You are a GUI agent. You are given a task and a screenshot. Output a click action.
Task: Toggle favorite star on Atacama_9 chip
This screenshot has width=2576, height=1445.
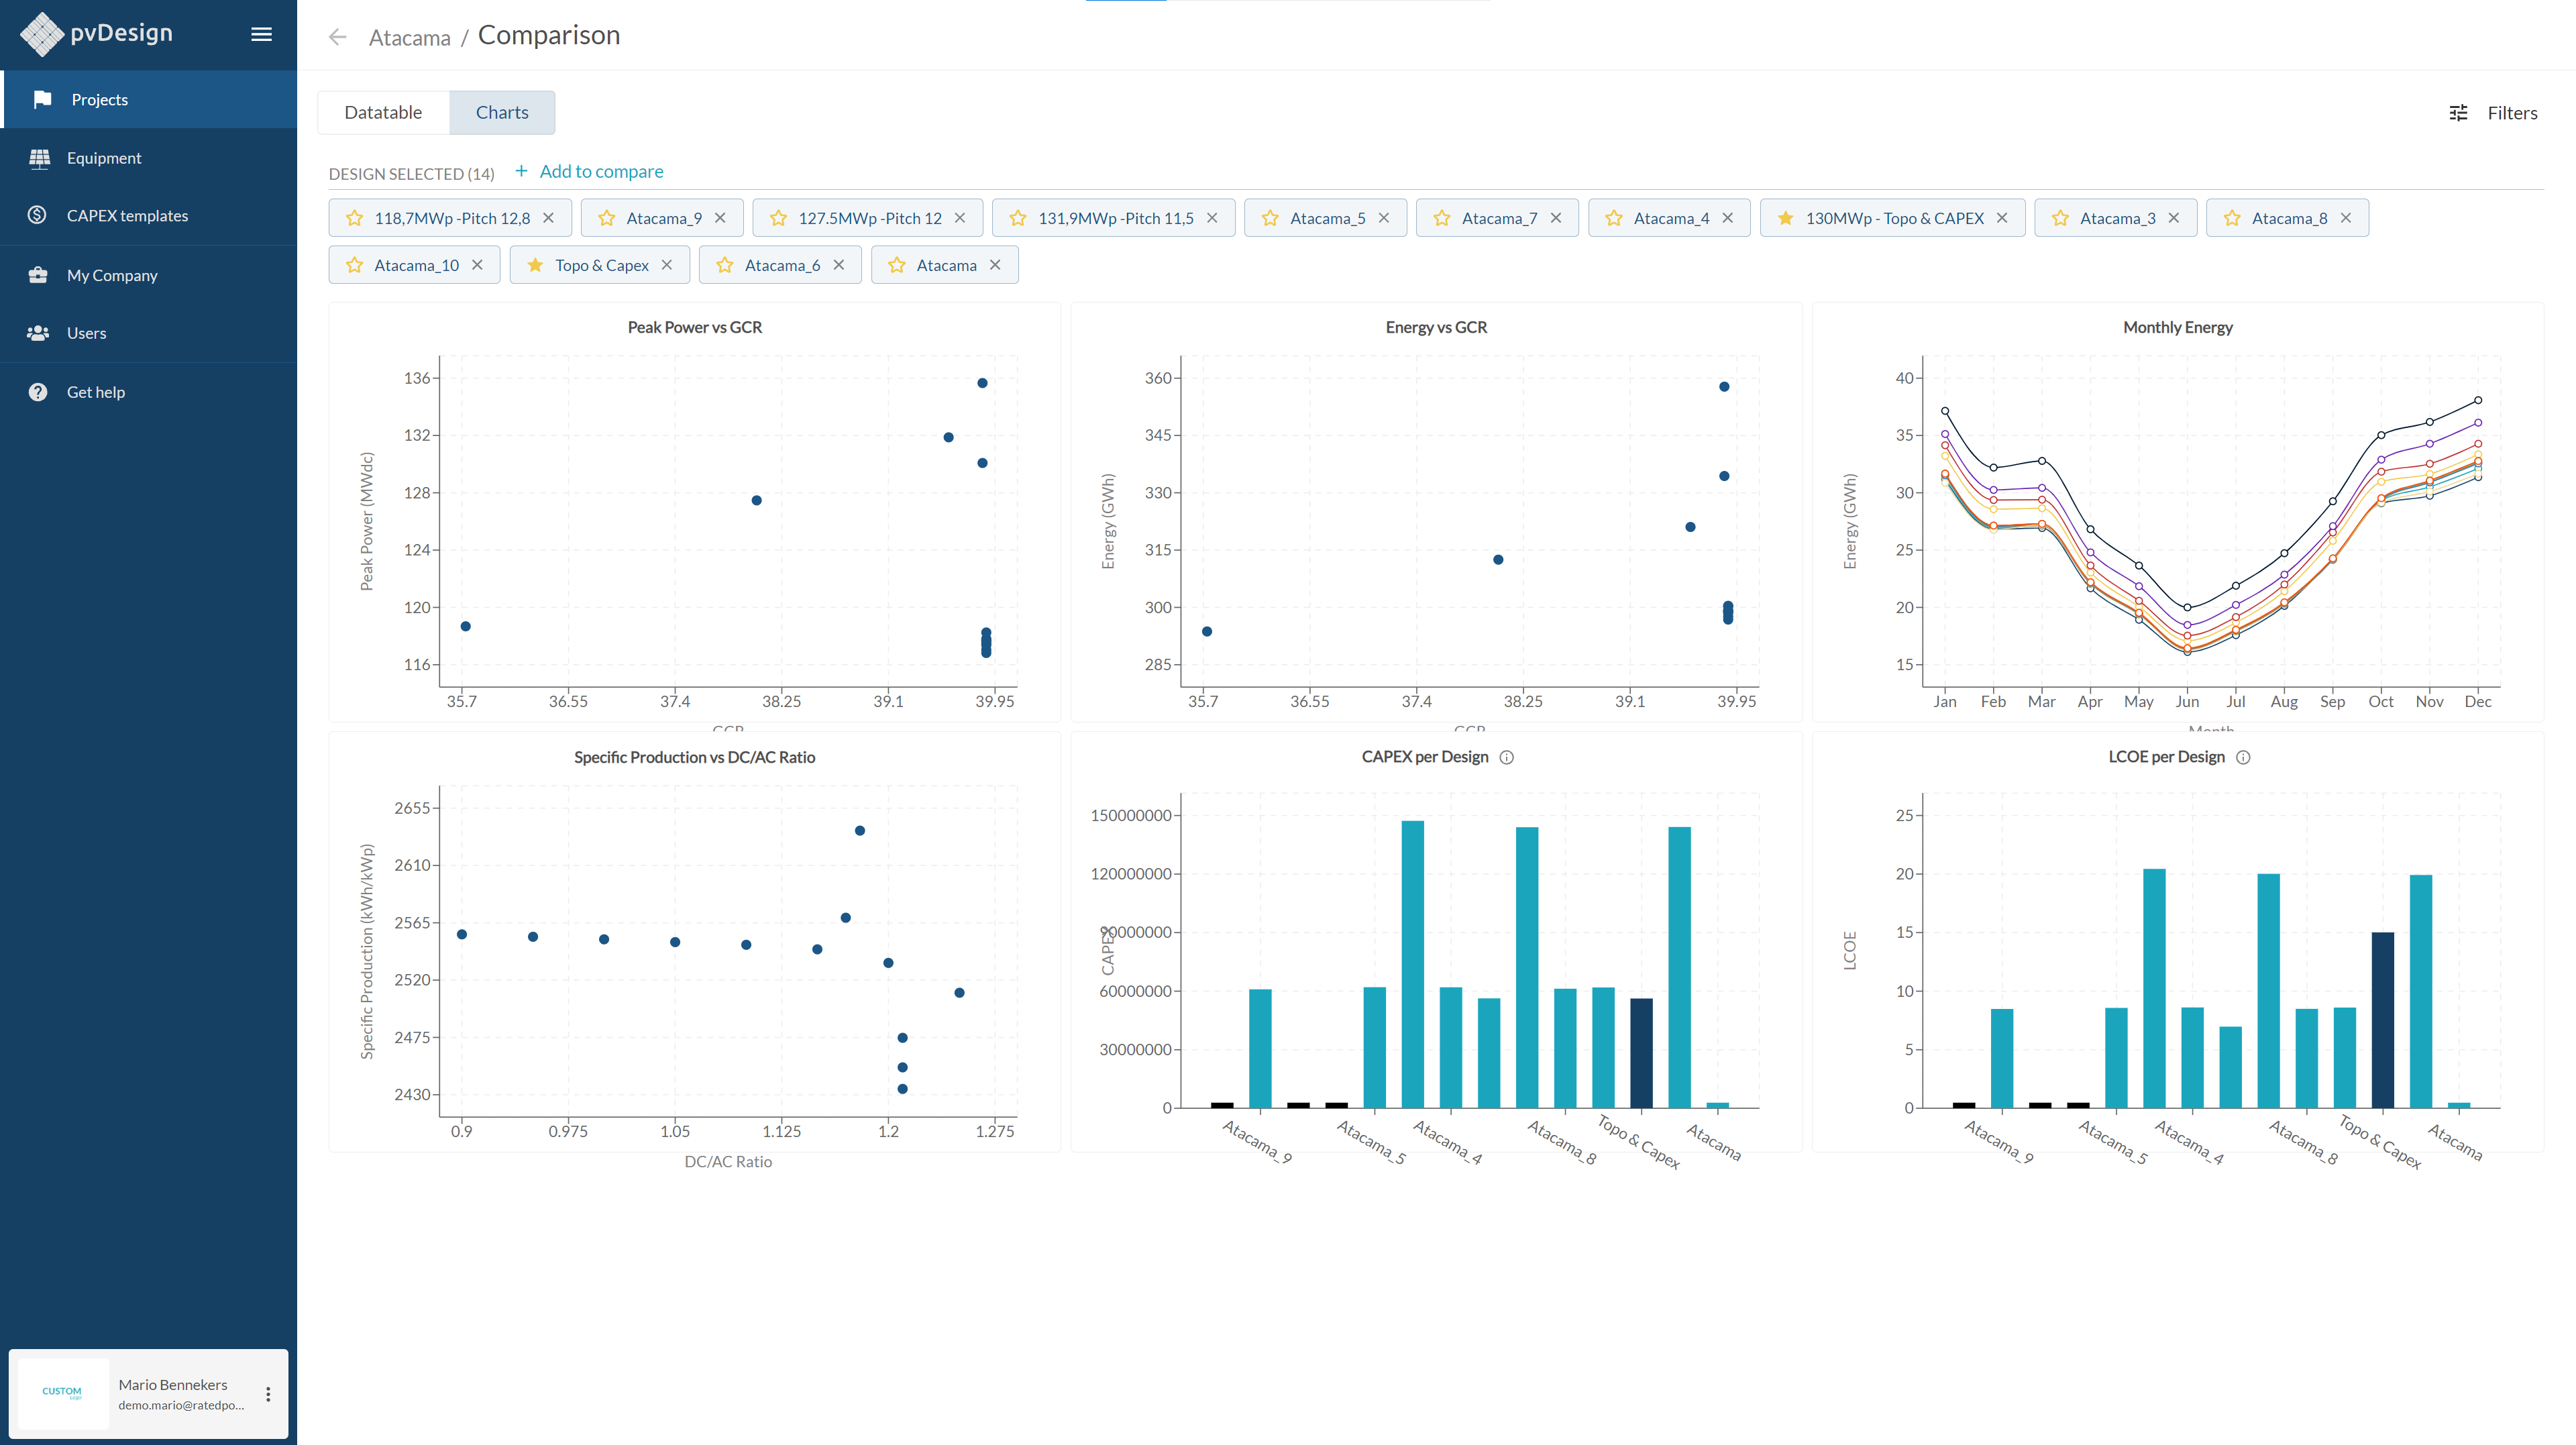[606, 218]
